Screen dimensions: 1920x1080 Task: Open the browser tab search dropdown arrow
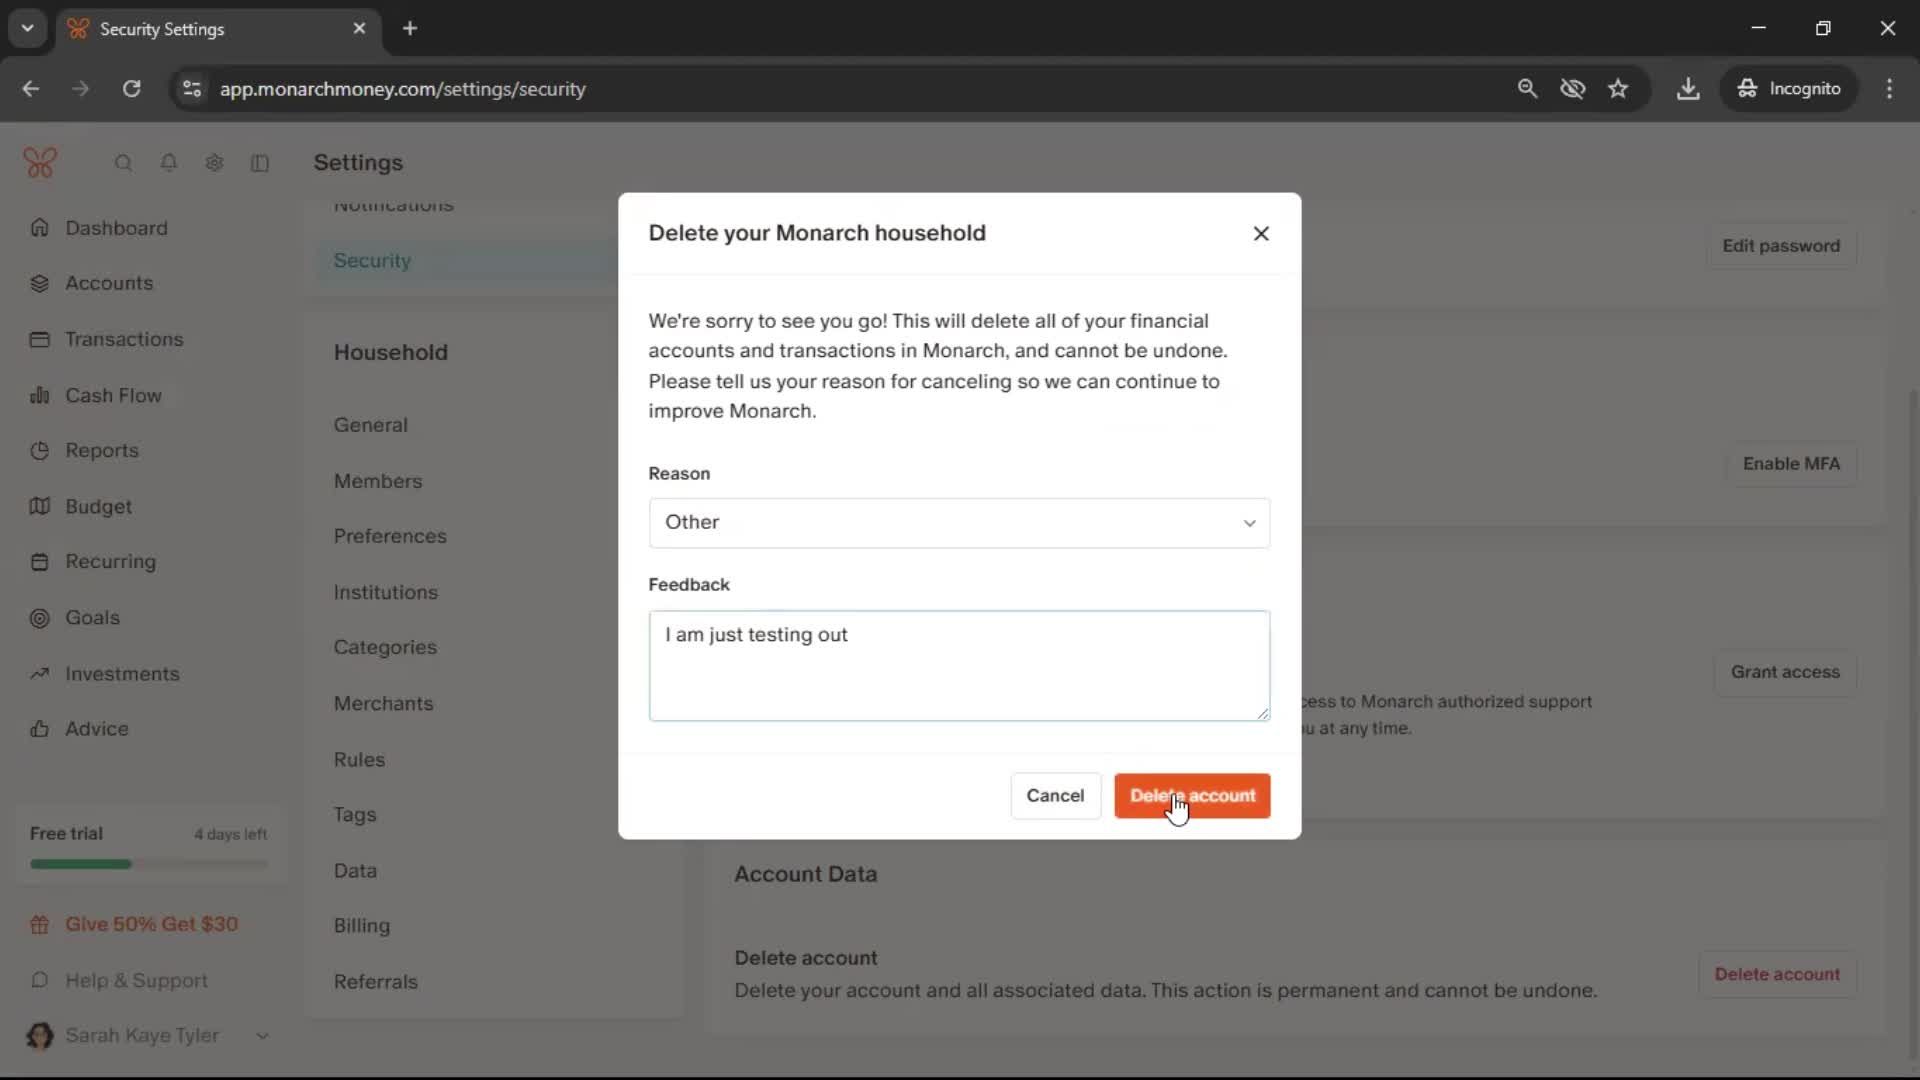pos(27,28)
